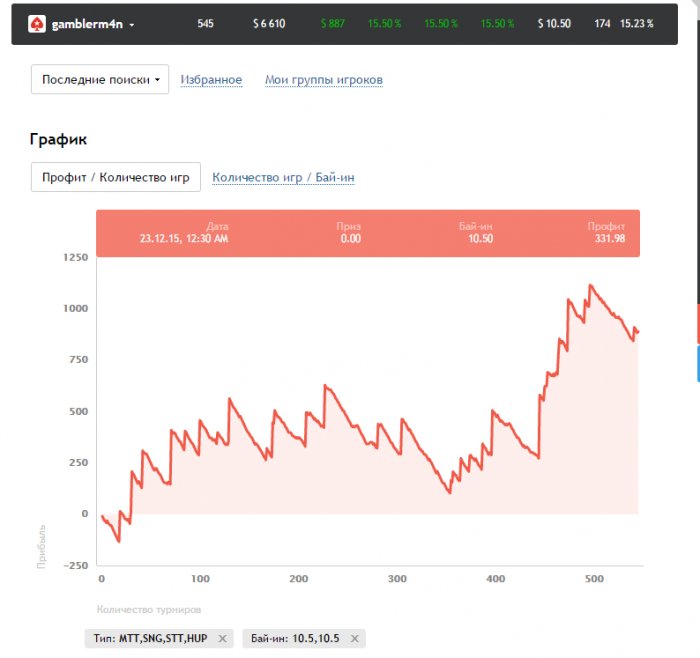Open the Избранное link
700x658 pixels.
click(211, 80)
